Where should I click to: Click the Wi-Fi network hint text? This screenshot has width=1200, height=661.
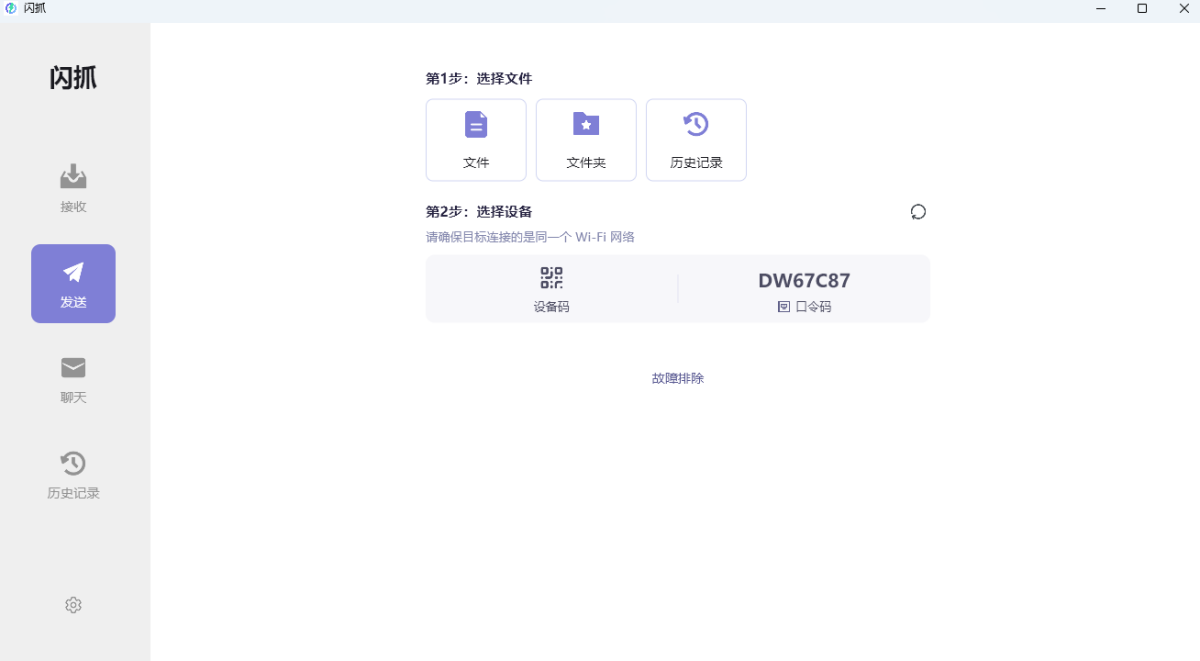pos(530,237)
